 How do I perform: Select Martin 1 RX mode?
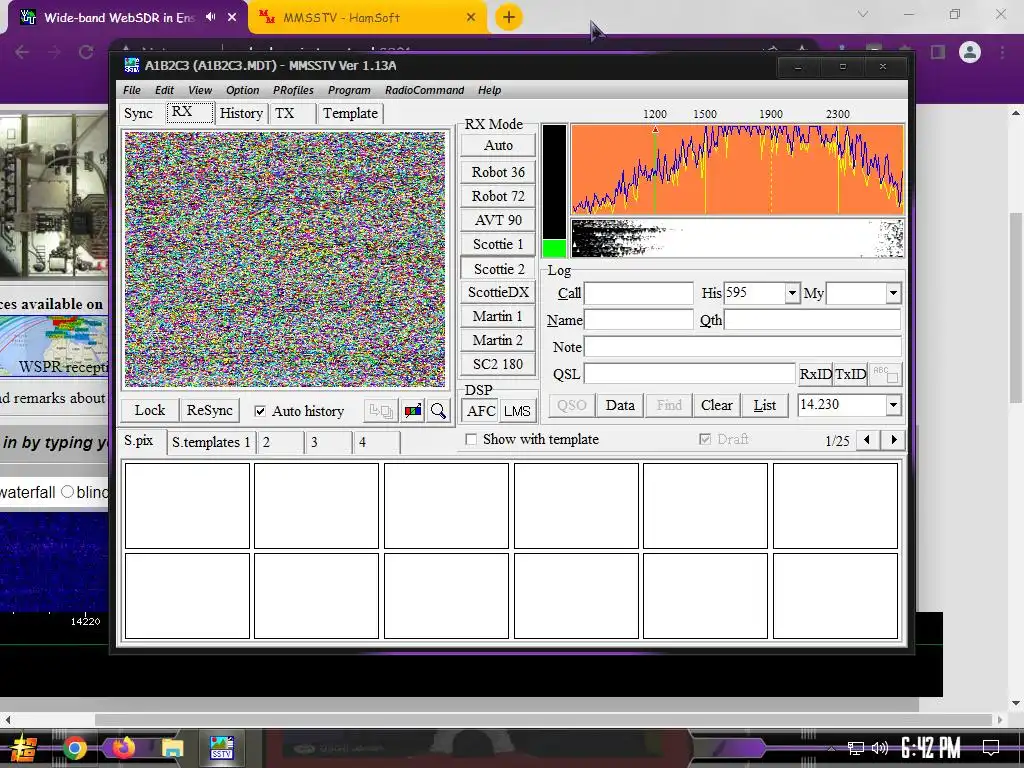(x=498, y=316)
